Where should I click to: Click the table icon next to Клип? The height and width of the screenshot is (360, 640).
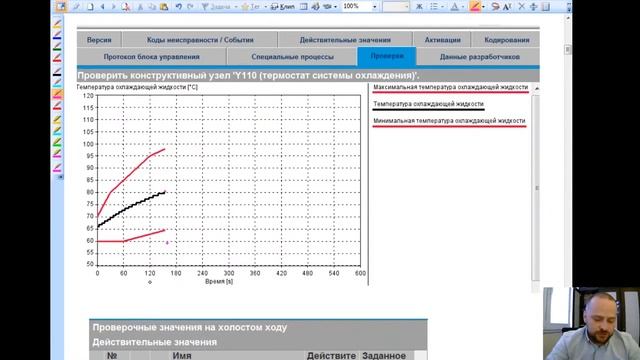[304, 7]
